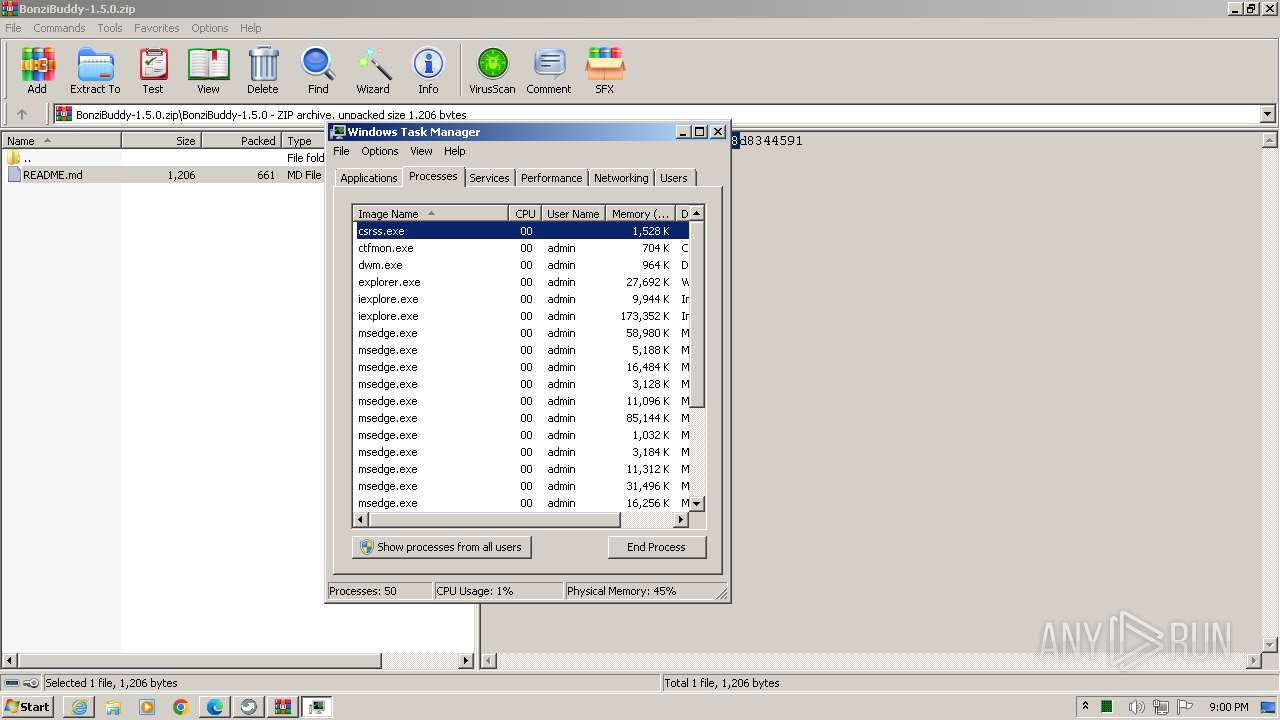Sort processes by Memory column
This screenshot has width=1280, height=720.
640,213
